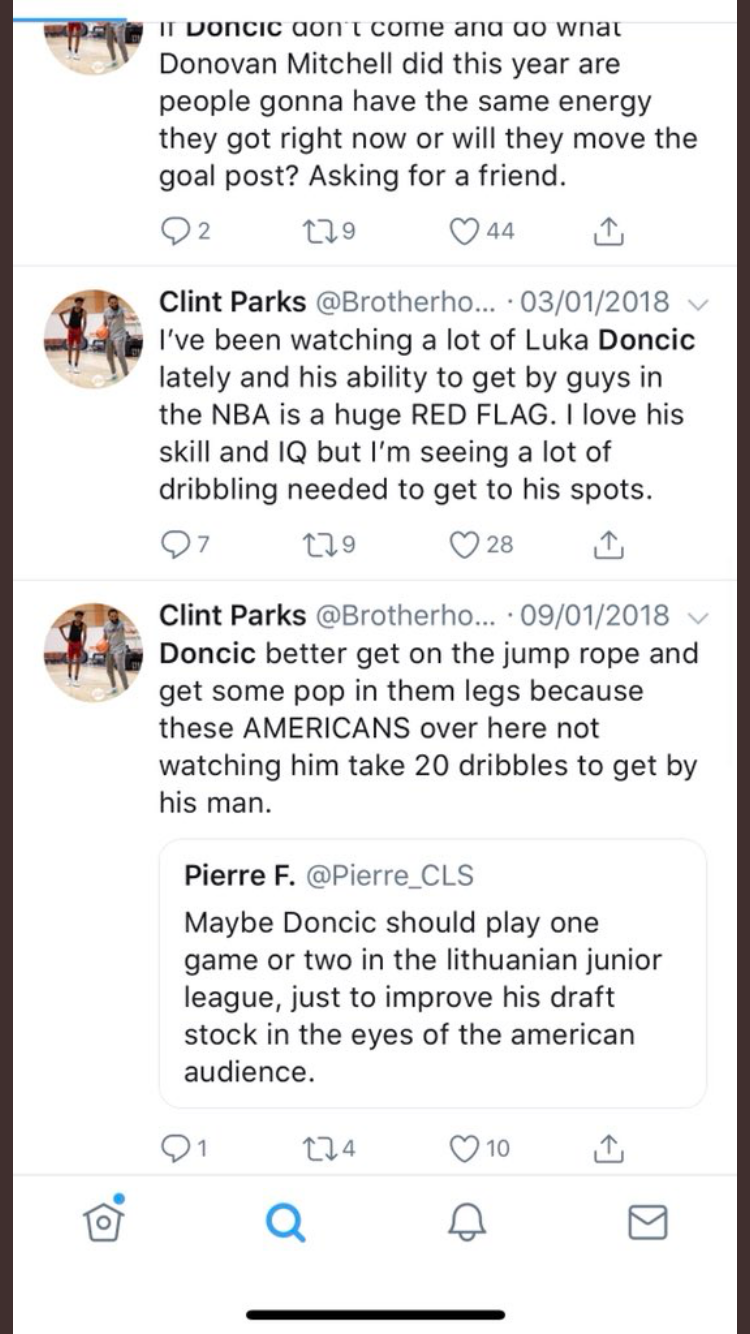Share the jump rope quote tweet
This screenshot has height=1334, width=750.
(x=608, y=1149)
